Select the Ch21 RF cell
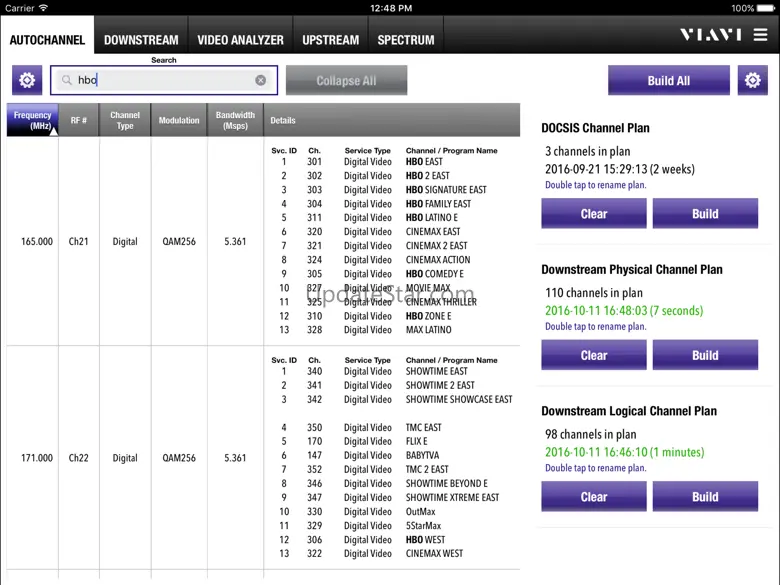Image resolution: width=780 pixels, height=585 pixels. coord(79,241)
